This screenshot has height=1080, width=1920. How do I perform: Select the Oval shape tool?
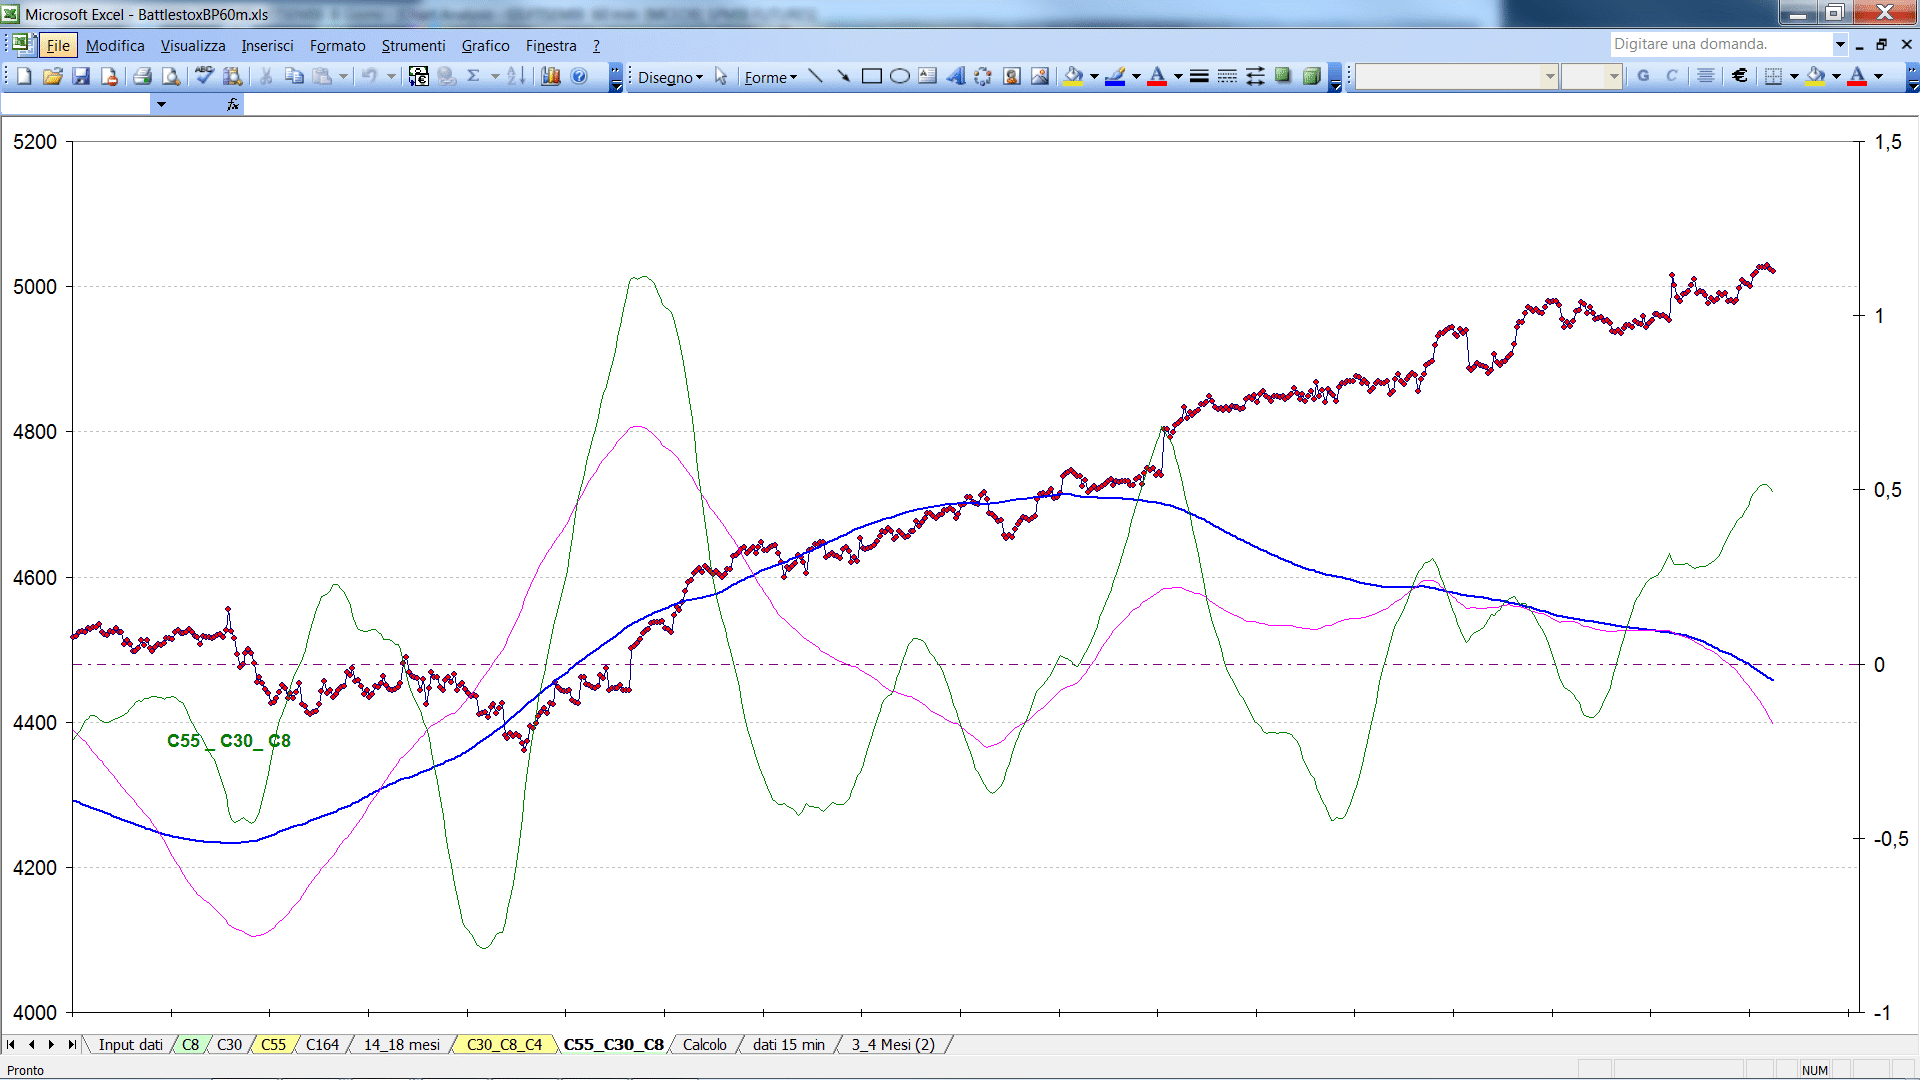(x=899, y=76)
